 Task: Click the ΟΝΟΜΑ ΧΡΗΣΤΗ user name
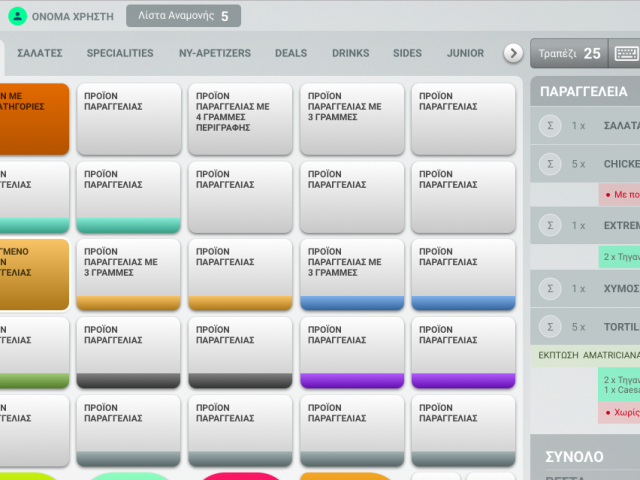[73, 17]
